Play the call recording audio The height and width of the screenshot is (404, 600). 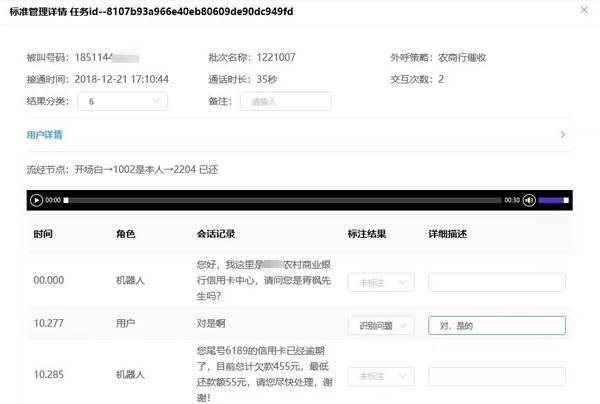36,200
